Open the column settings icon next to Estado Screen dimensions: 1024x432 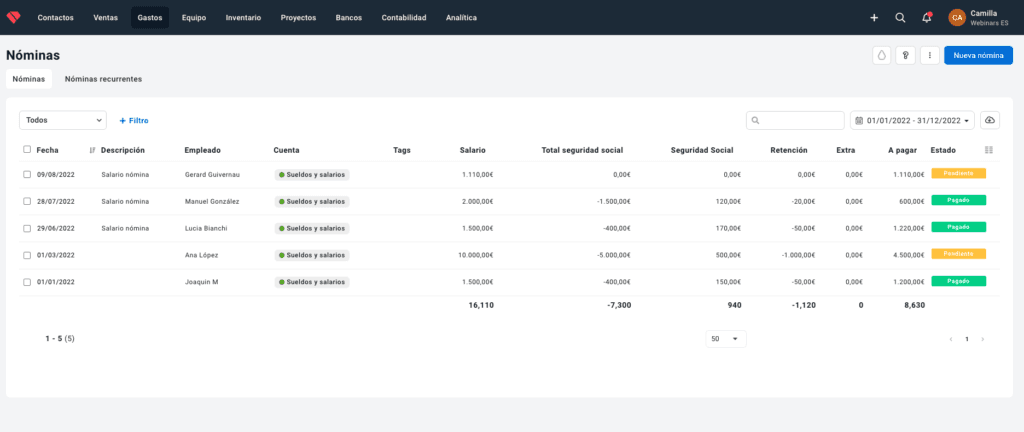[x=989, y=150]
